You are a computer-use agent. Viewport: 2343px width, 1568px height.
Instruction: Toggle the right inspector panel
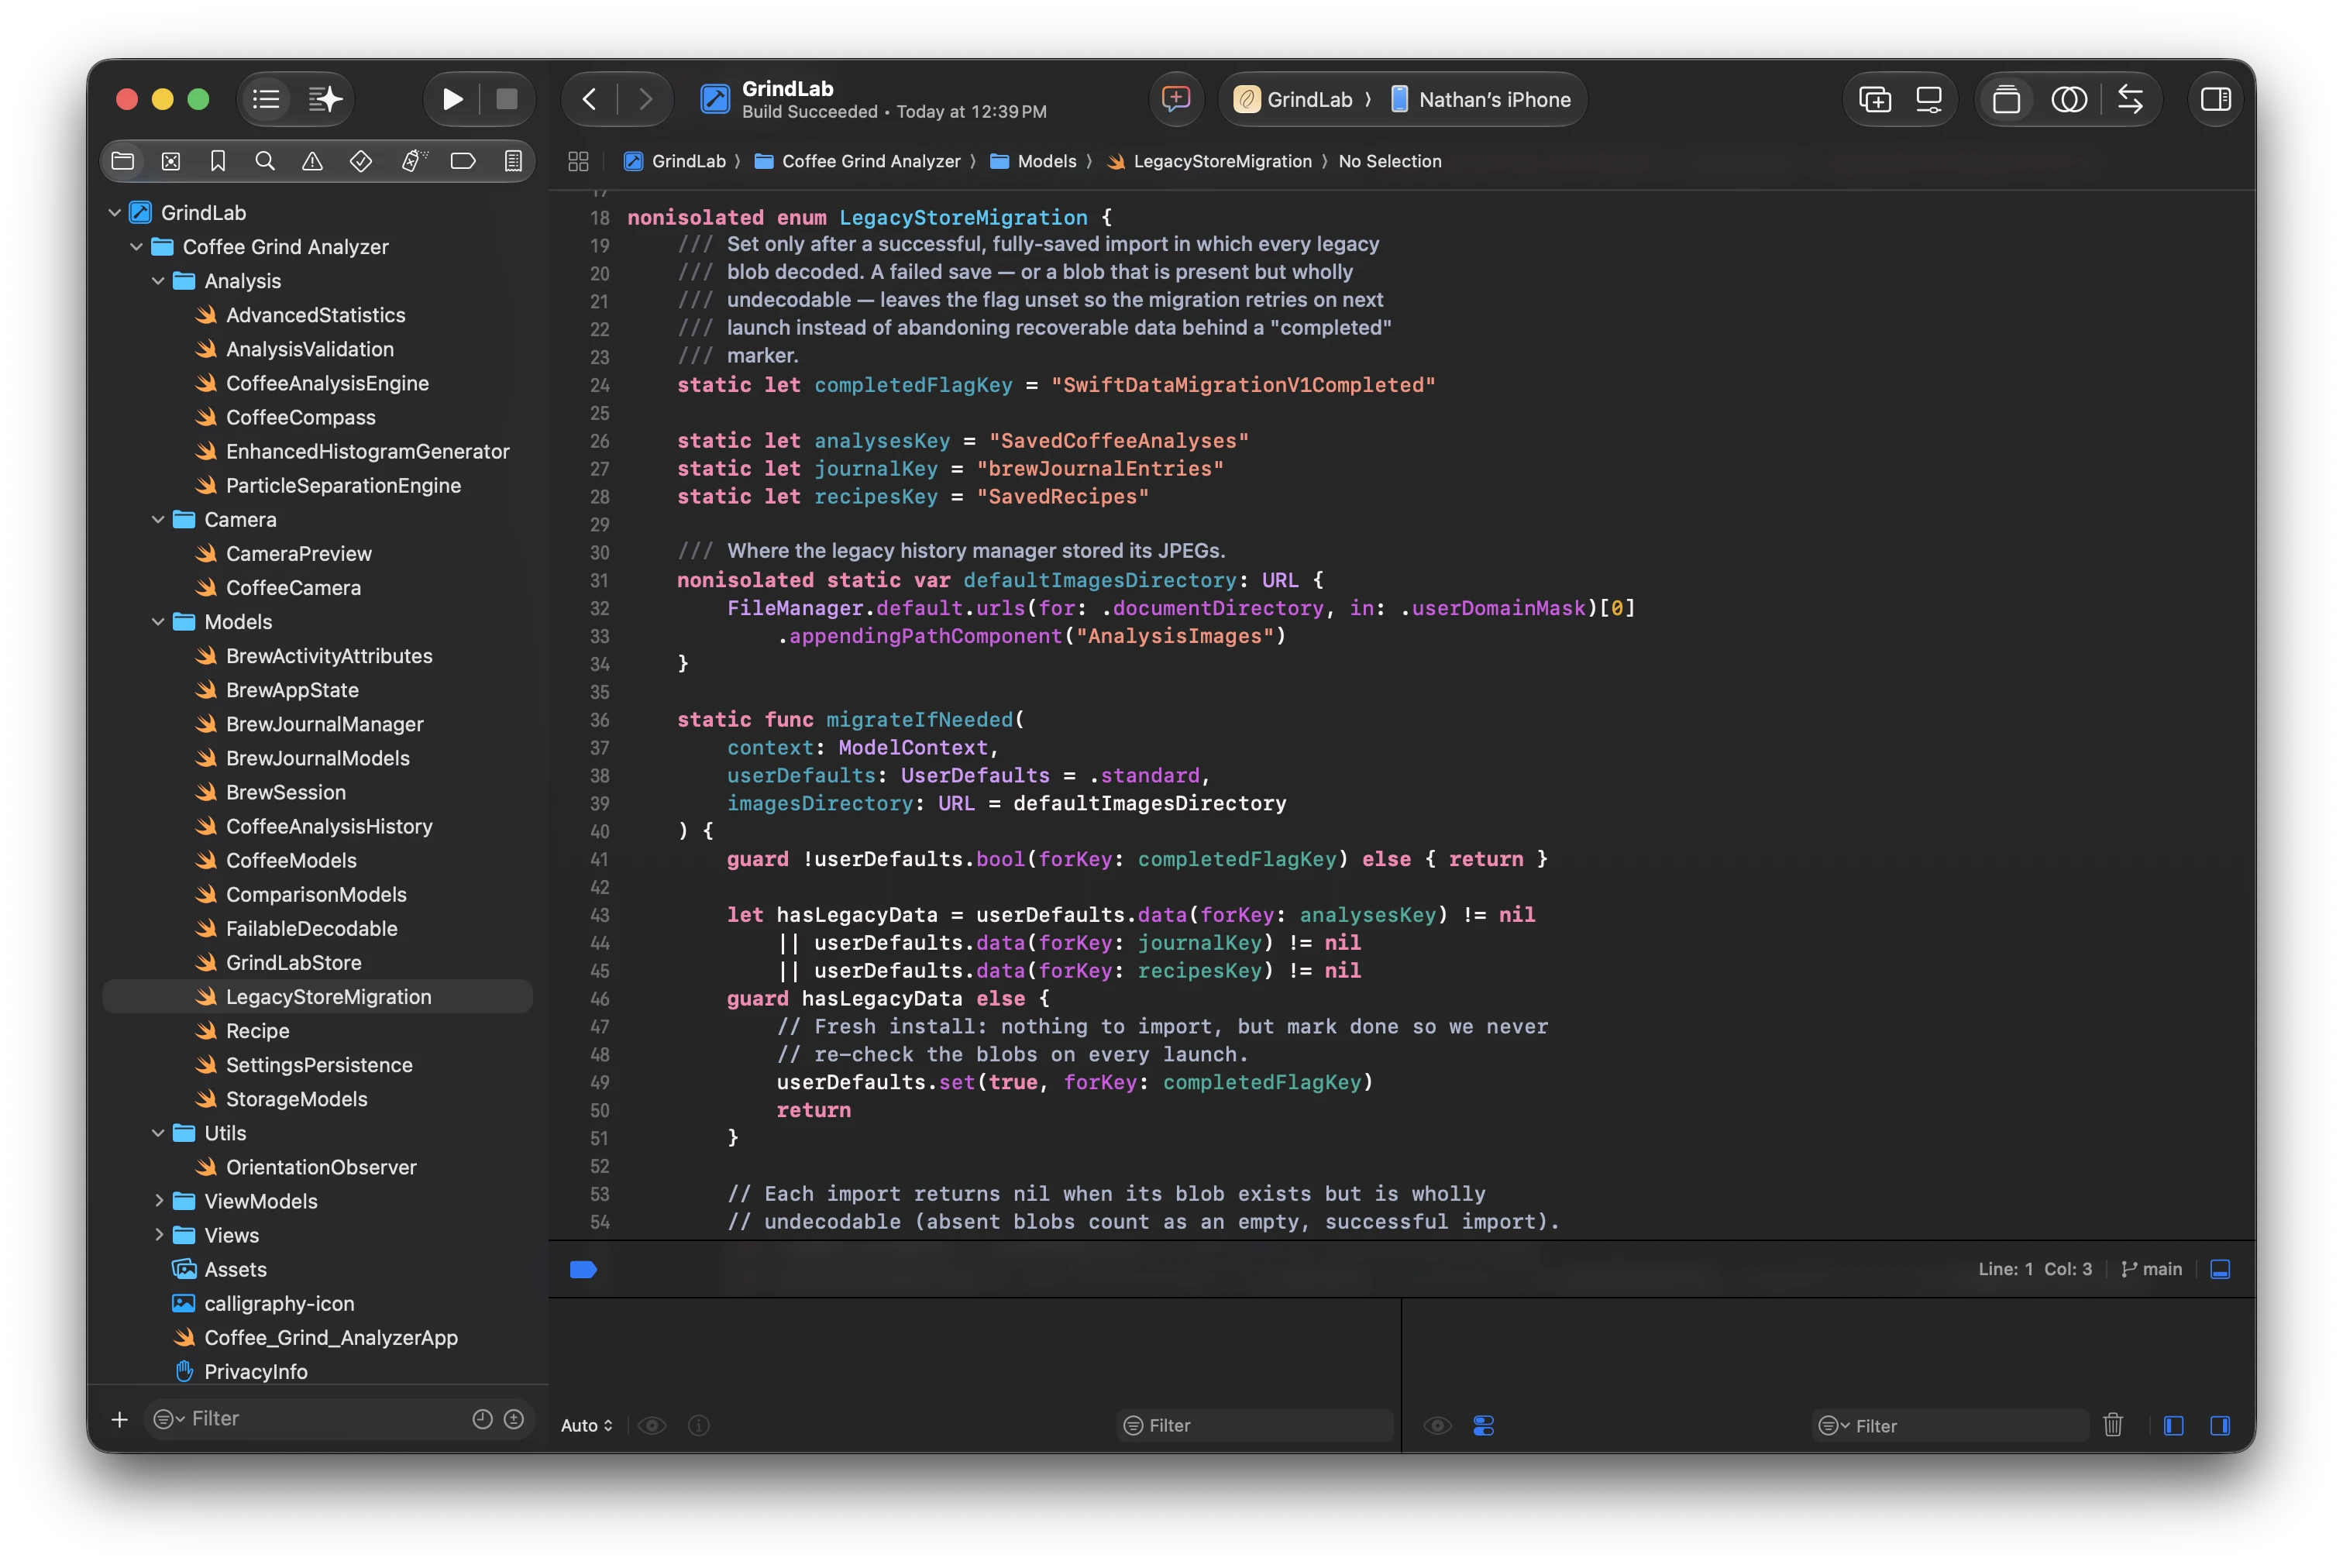click(2216, 99)
